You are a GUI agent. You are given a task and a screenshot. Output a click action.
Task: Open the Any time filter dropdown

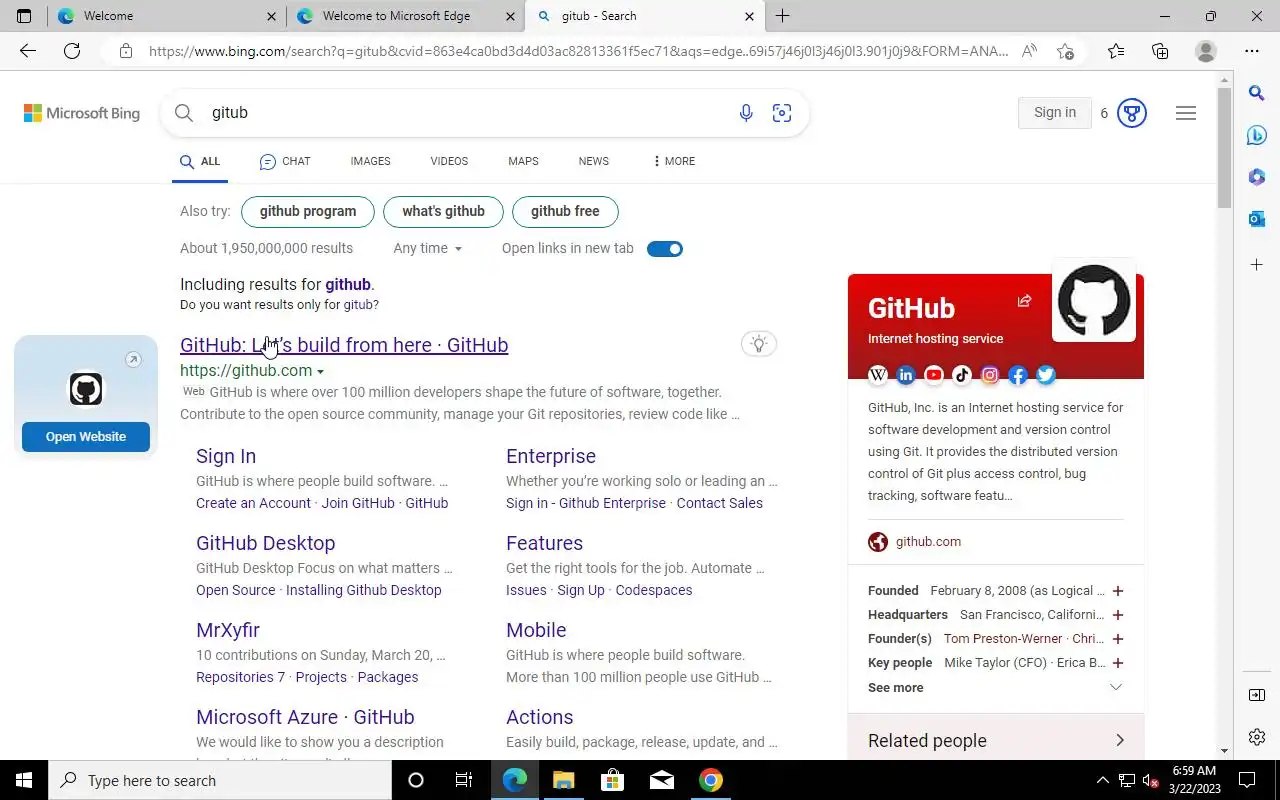point(427,248)
